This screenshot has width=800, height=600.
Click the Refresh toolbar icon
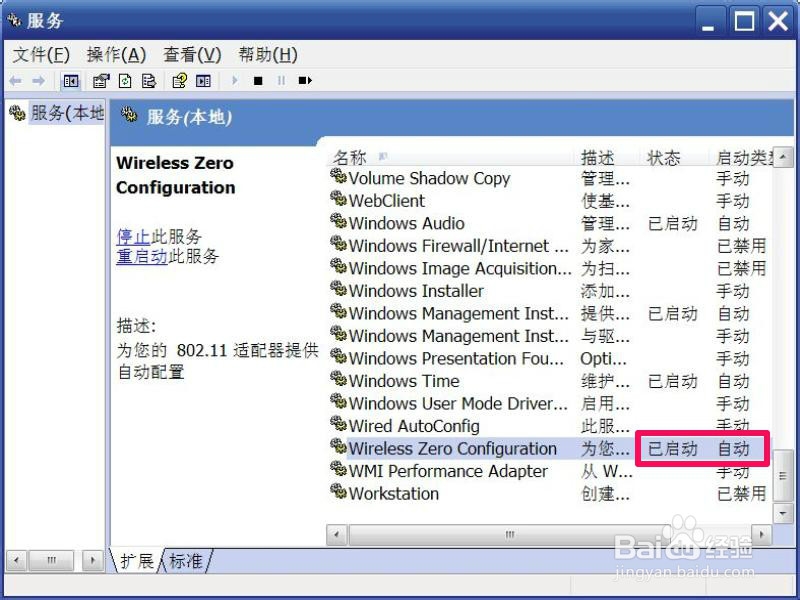point(125,81)
